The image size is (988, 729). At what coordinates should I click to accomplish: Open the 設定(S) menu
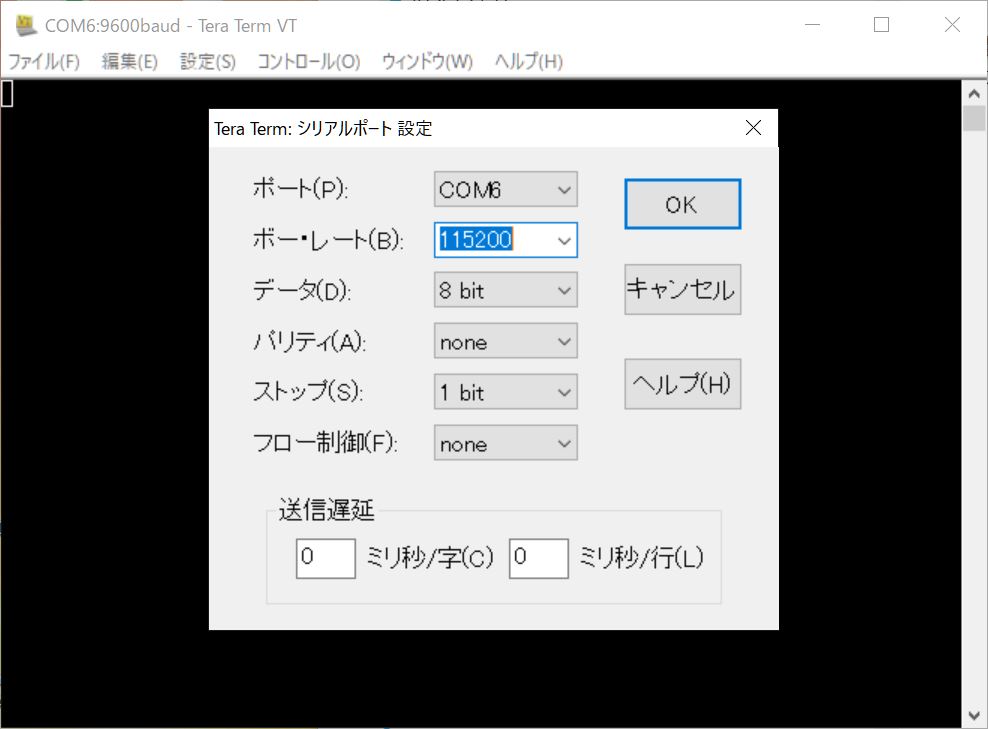(x=207, y=61)
